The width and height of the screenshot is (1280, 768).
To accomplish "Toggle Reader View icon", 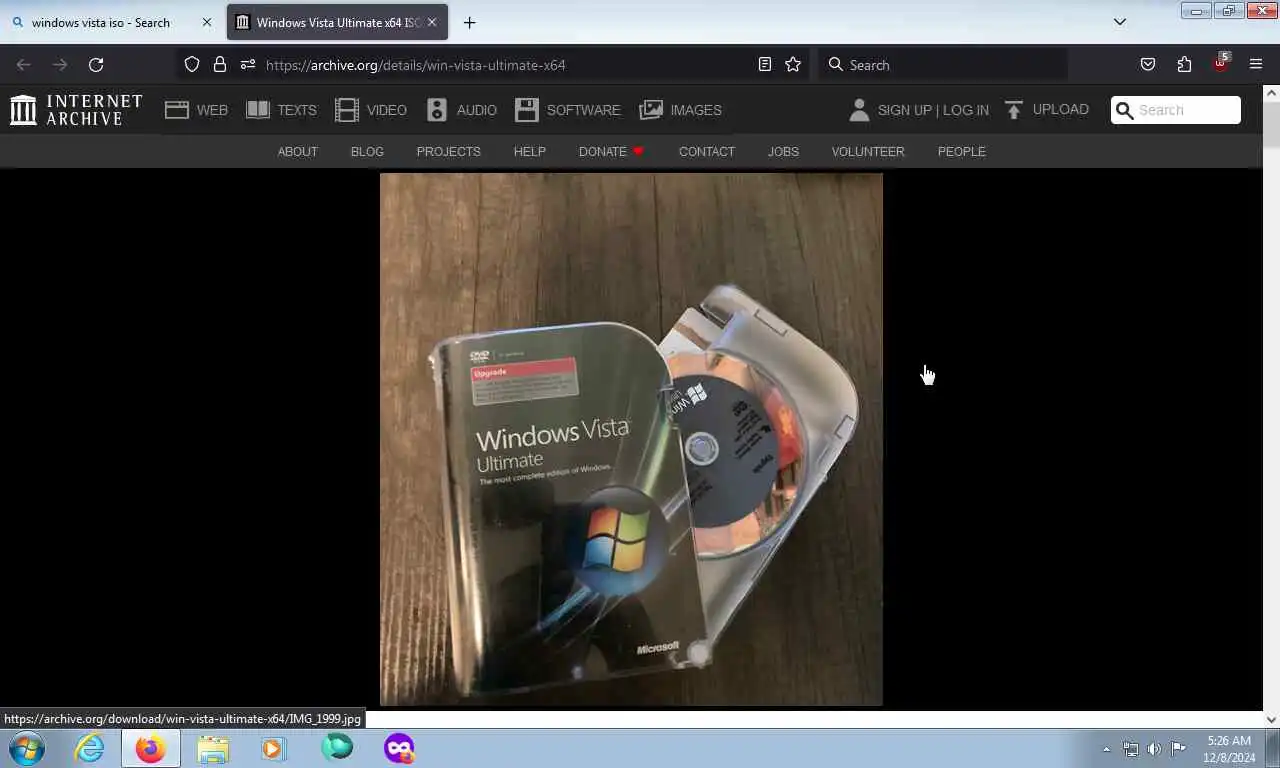I will coord(765,65).
